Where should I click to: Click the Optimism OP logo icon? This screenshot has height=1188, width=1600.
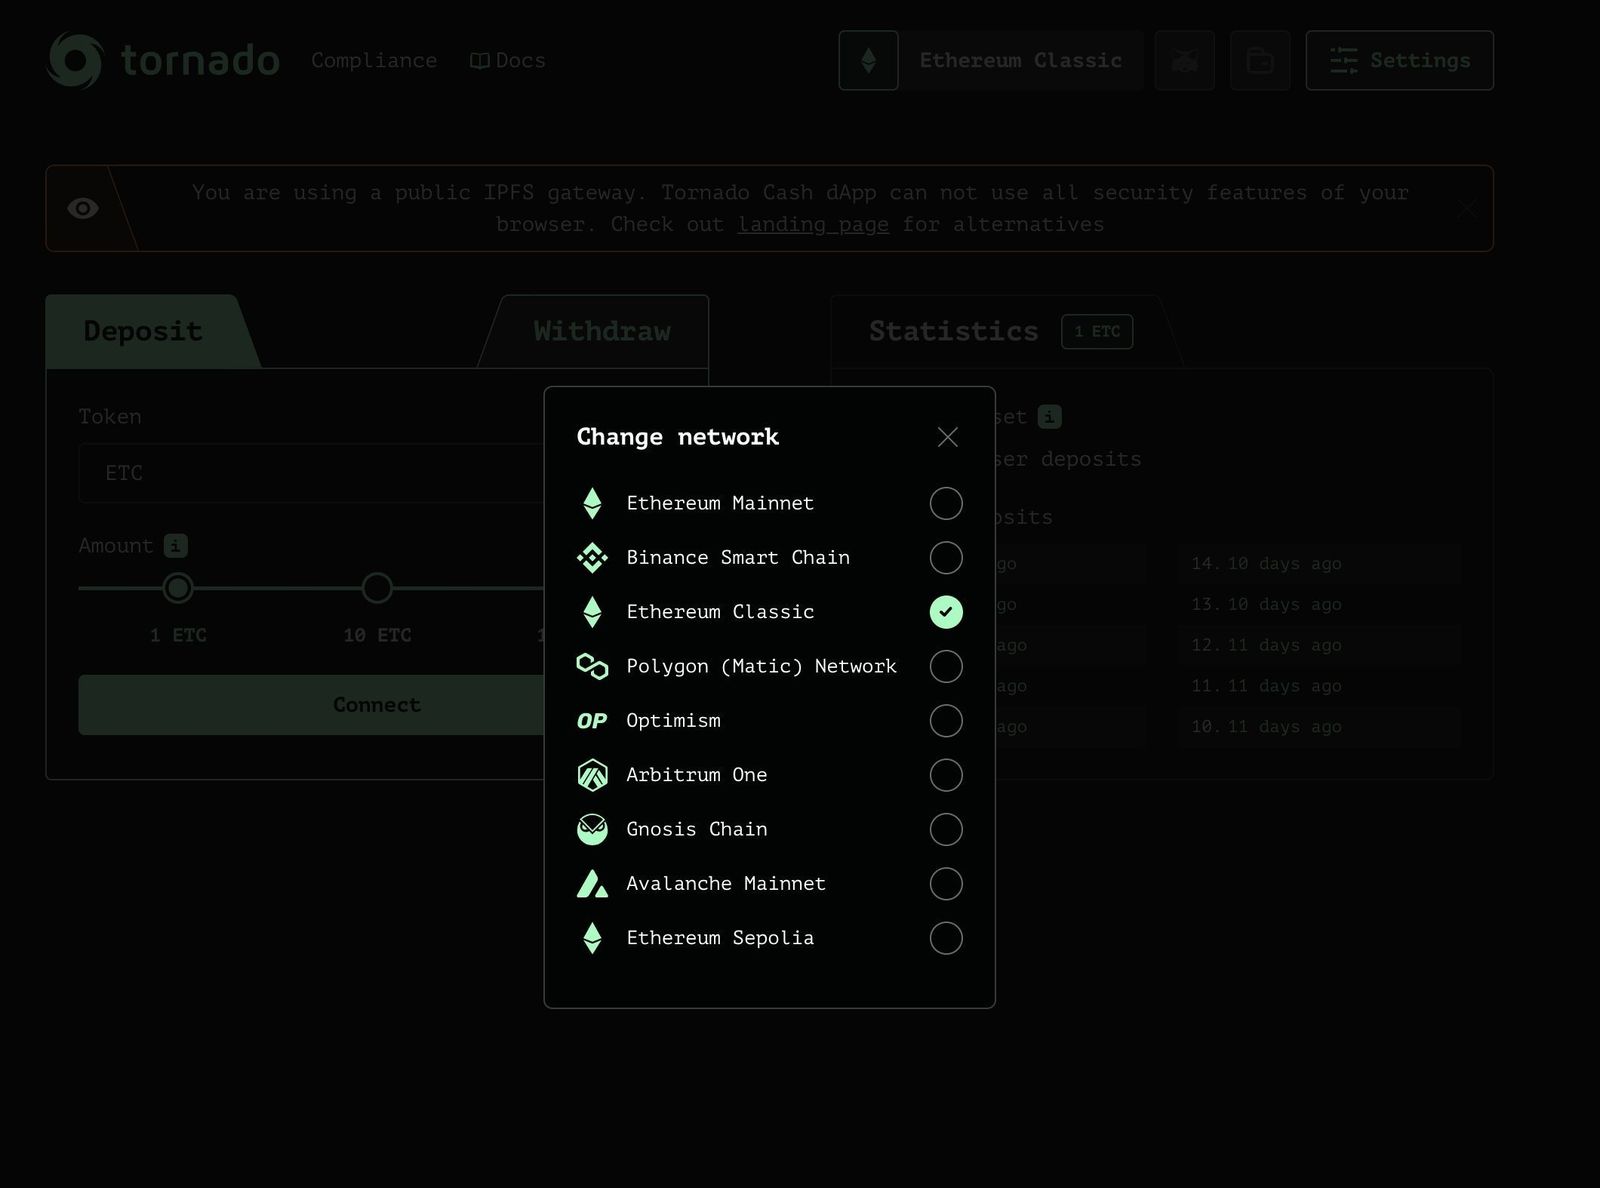pos(592,721)
